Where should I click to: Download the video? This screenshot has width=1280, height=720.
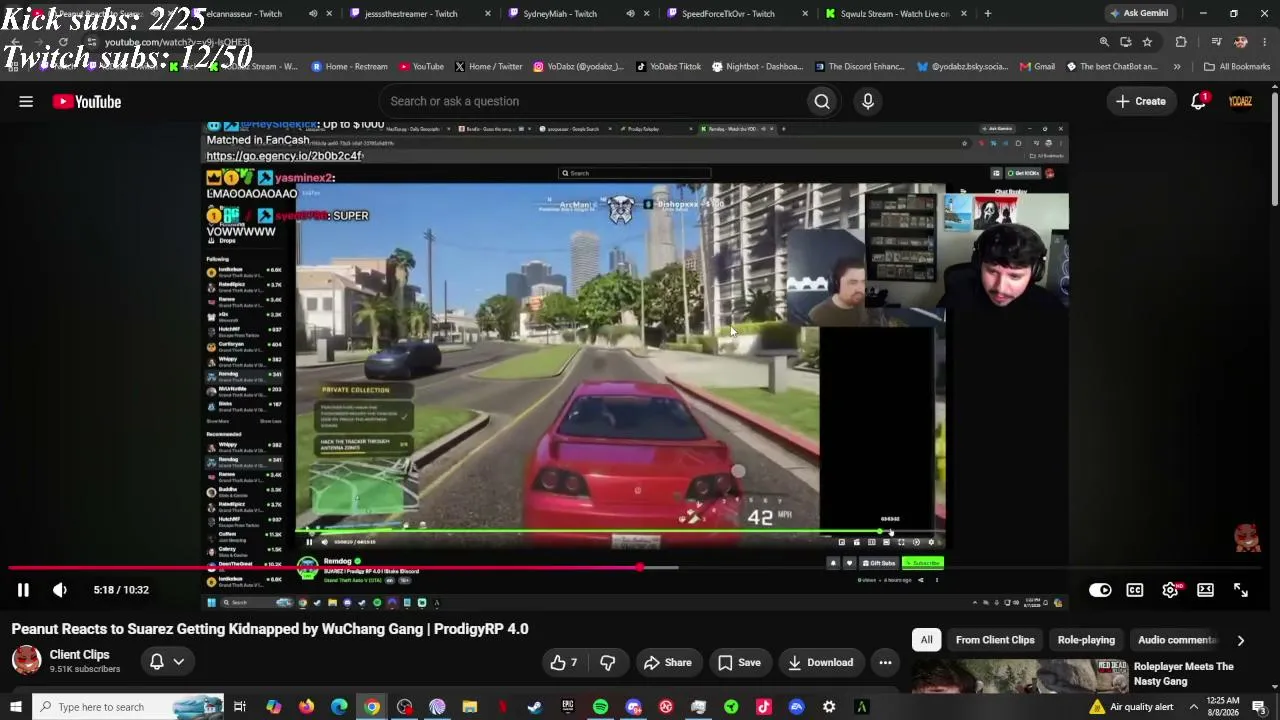820,662
